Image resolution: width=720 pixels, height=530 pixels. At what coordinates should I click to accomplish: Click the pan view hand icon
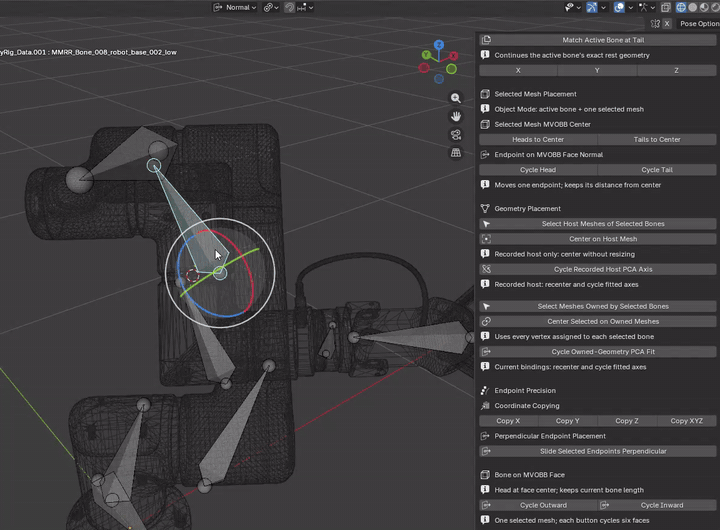tap(456, 116)
